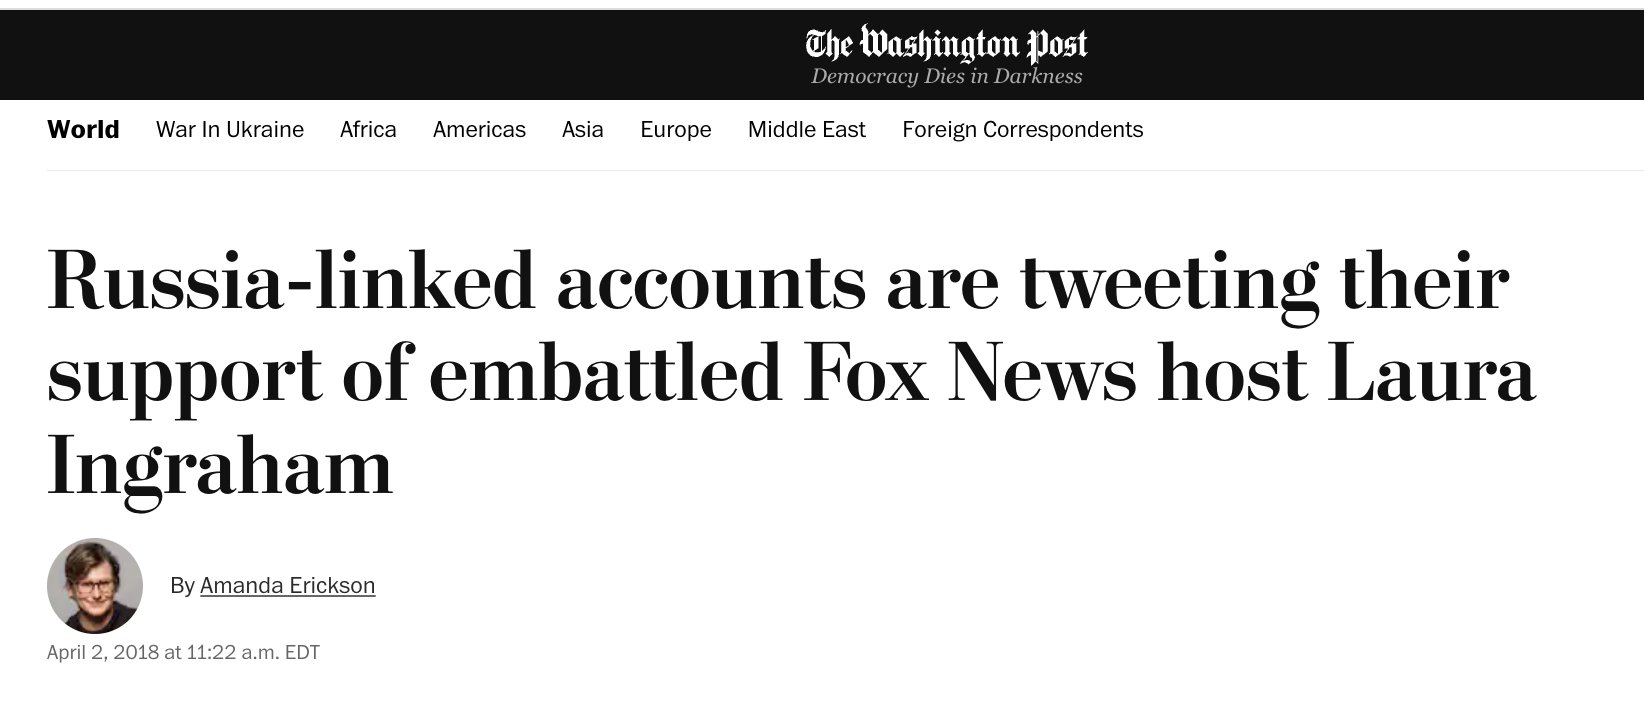Select the Africa navigation item

[x=368, y=130]
